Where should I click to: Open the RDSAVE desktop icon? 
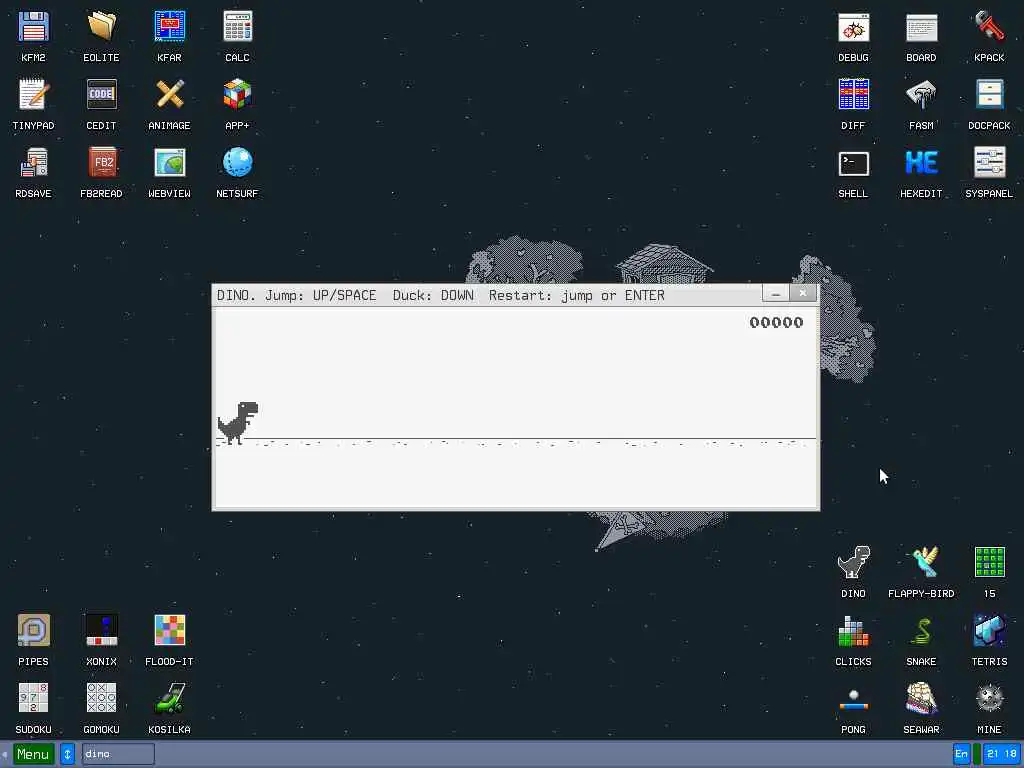(x=33, y=163)
